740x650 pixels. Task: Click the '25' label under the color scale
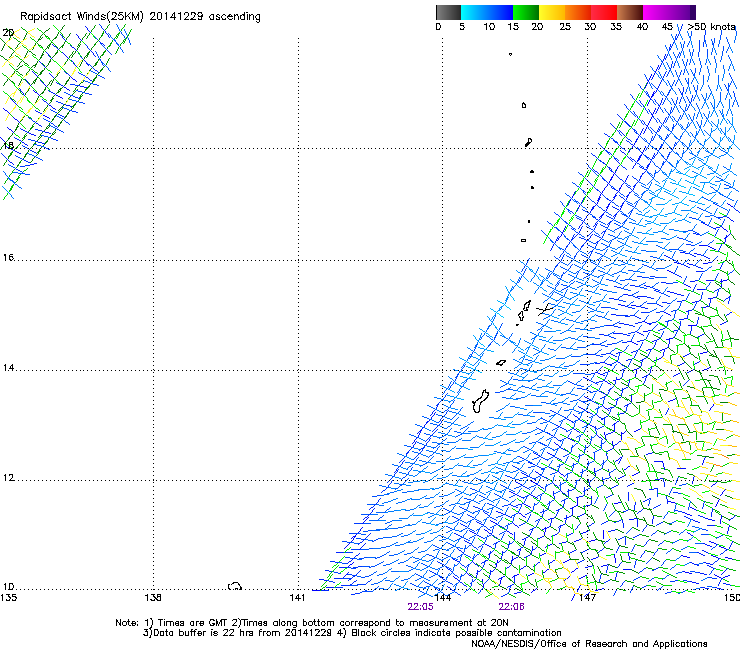(x=565, y=27)
